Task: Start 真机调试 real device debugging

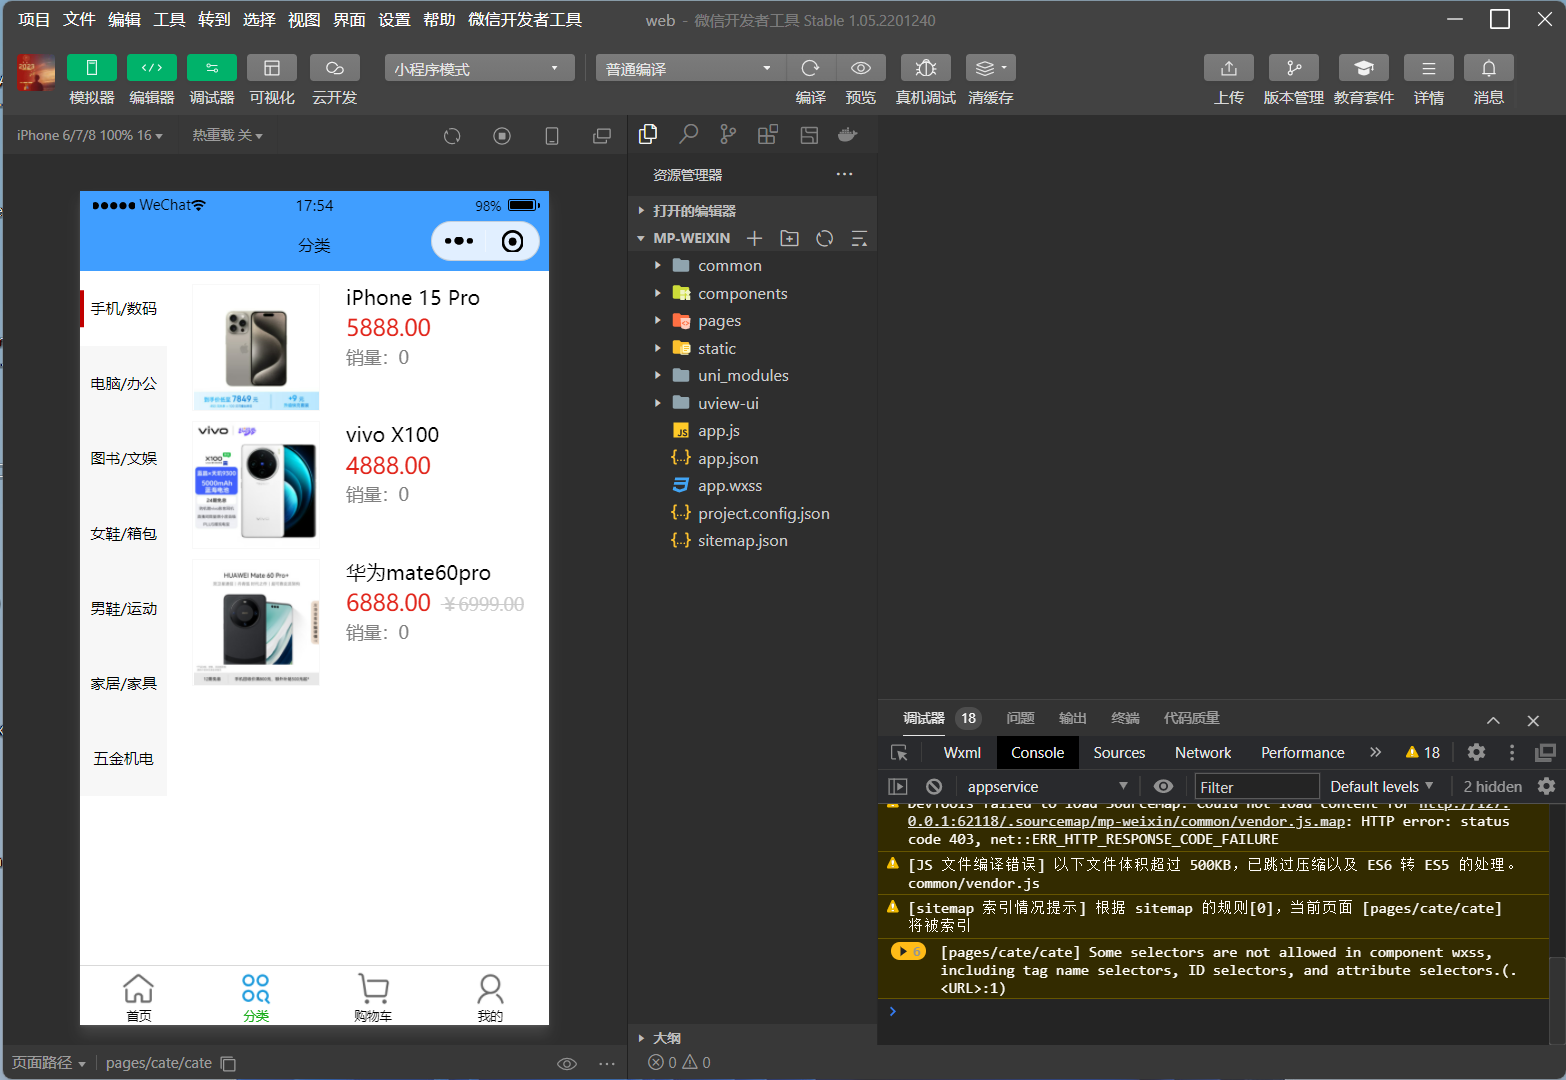Action: [x=926, y=68]
